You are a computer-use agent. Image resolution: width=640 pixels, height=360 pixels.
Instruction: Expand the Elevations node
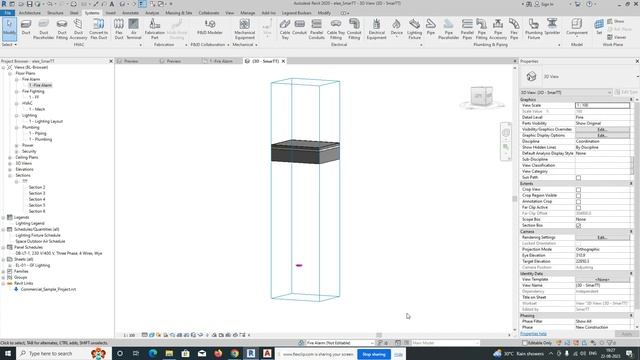(x=10, y=169)
